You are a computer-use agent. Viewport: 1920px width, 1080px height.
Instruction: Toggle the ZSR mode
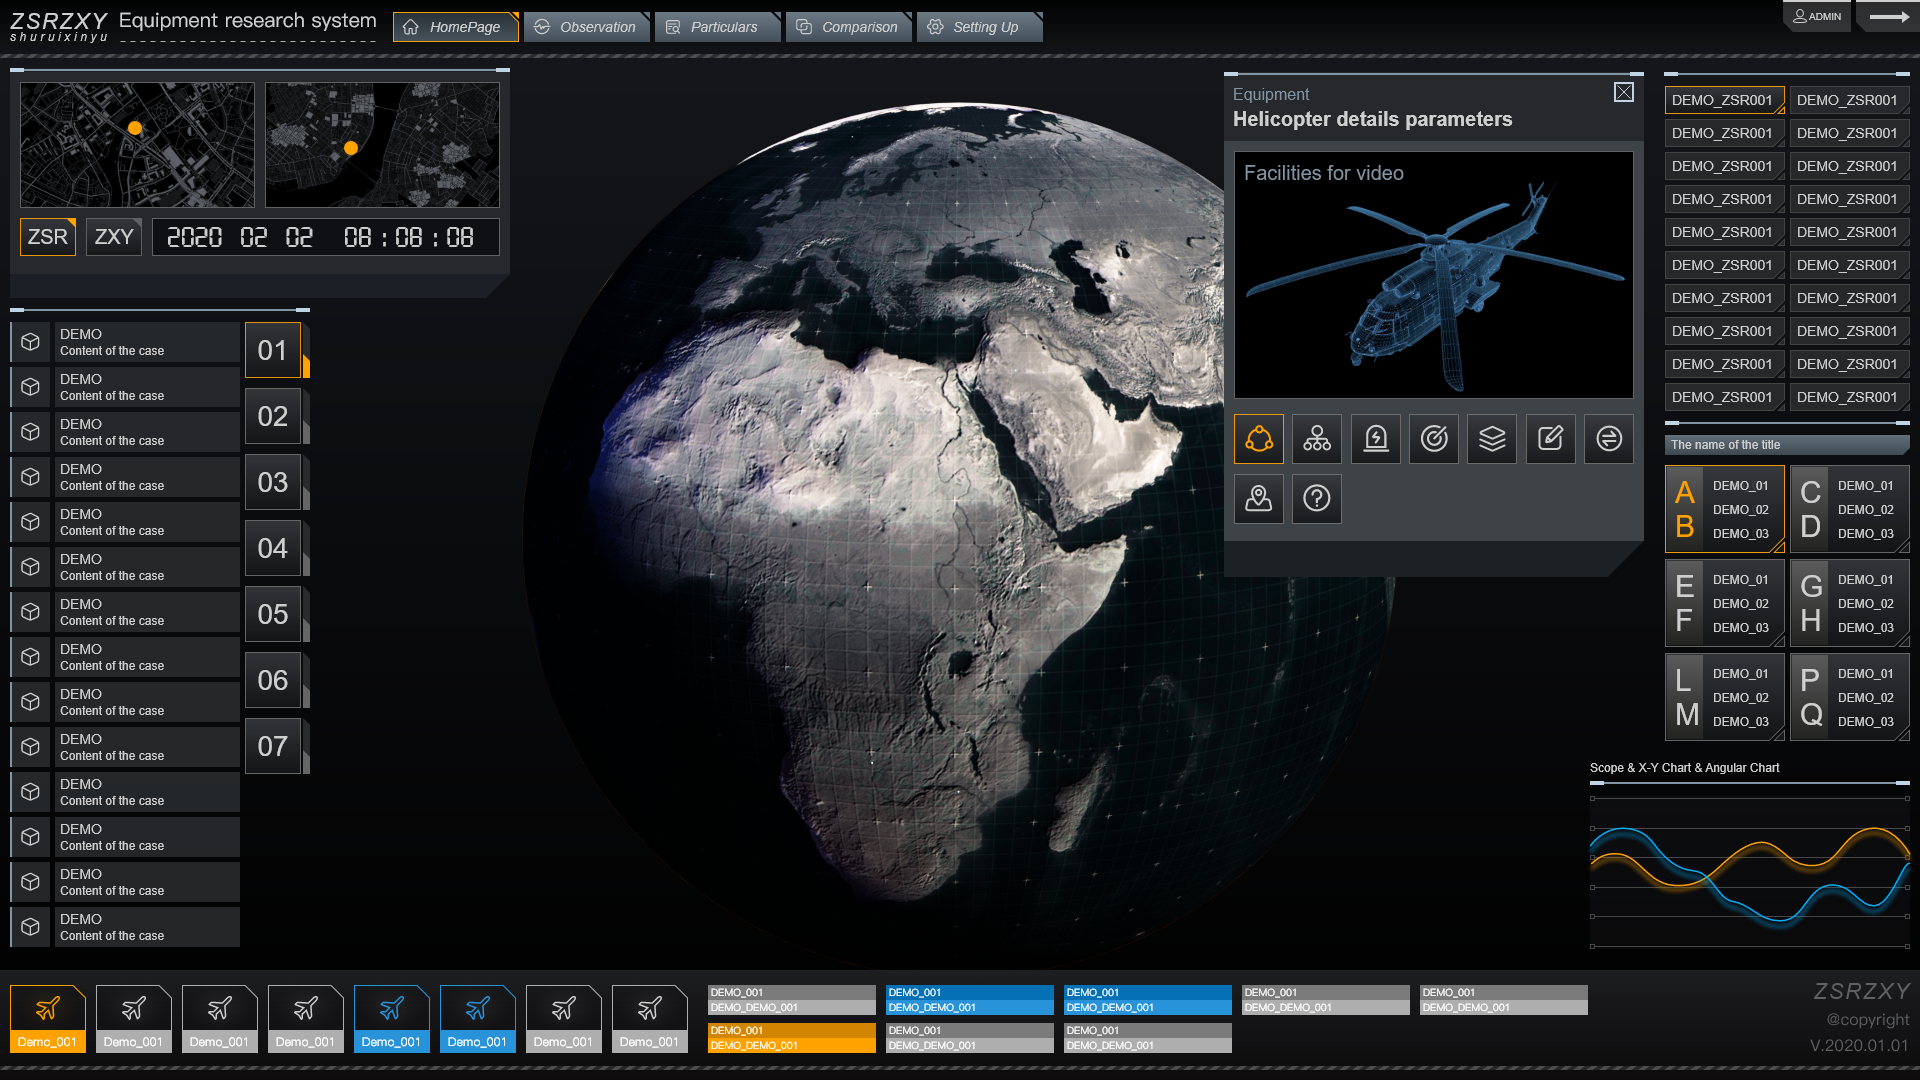pos(47,236)
